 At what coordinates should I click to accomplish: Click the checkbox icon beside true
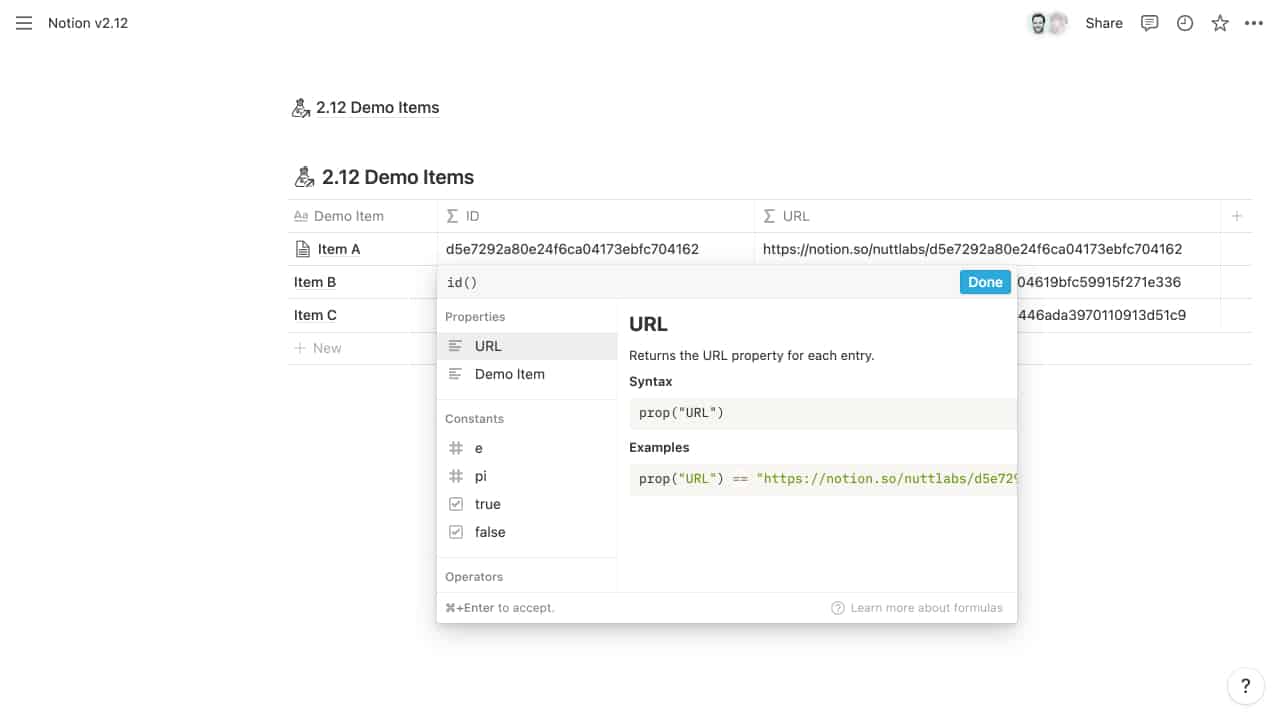click(x=456, y=504)
